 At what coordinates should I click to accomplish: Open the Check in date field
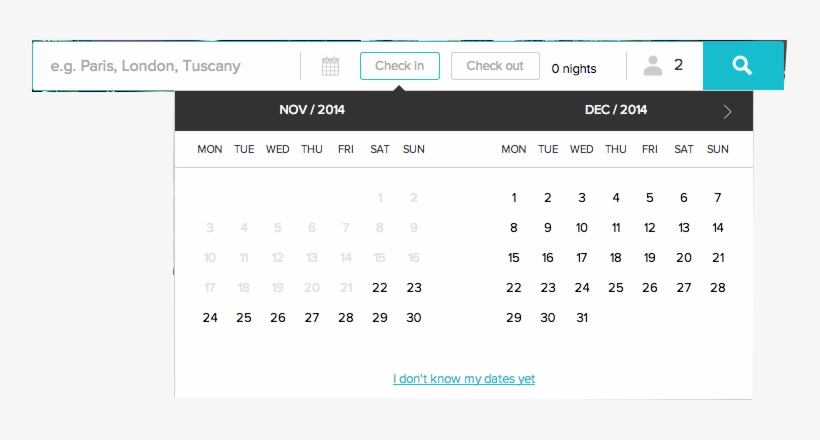[x=399, y=66]
